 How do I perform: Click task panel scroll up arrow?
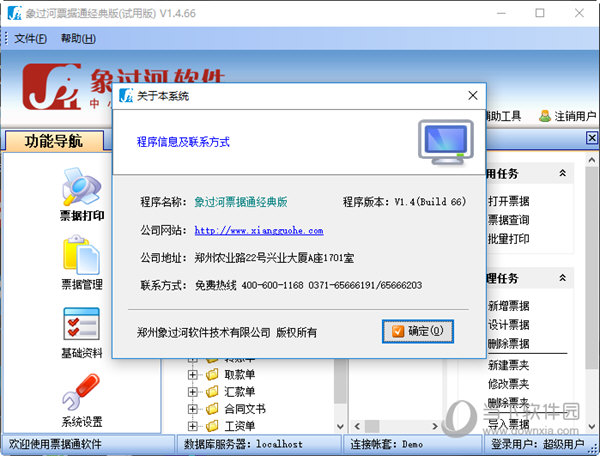592,160
